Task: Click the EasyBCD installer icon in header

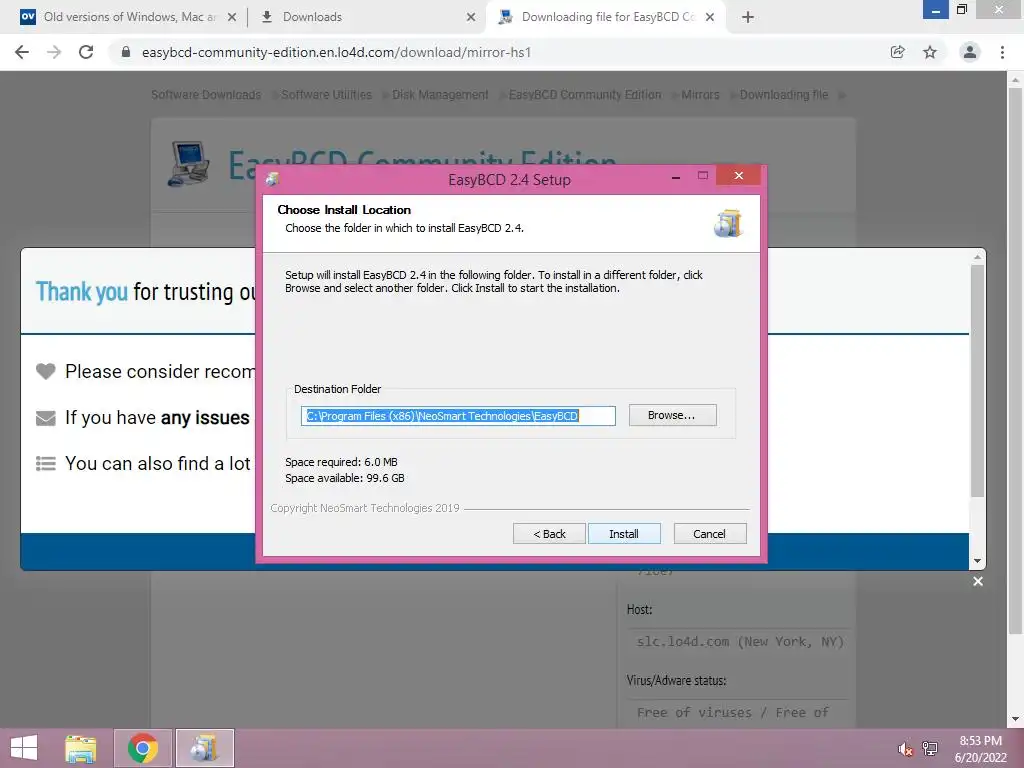Action: [728, 223]
